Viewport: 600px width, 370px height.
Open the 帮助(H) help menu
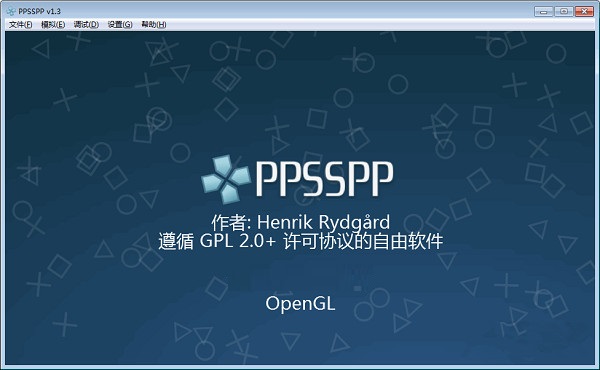point(153,24)
